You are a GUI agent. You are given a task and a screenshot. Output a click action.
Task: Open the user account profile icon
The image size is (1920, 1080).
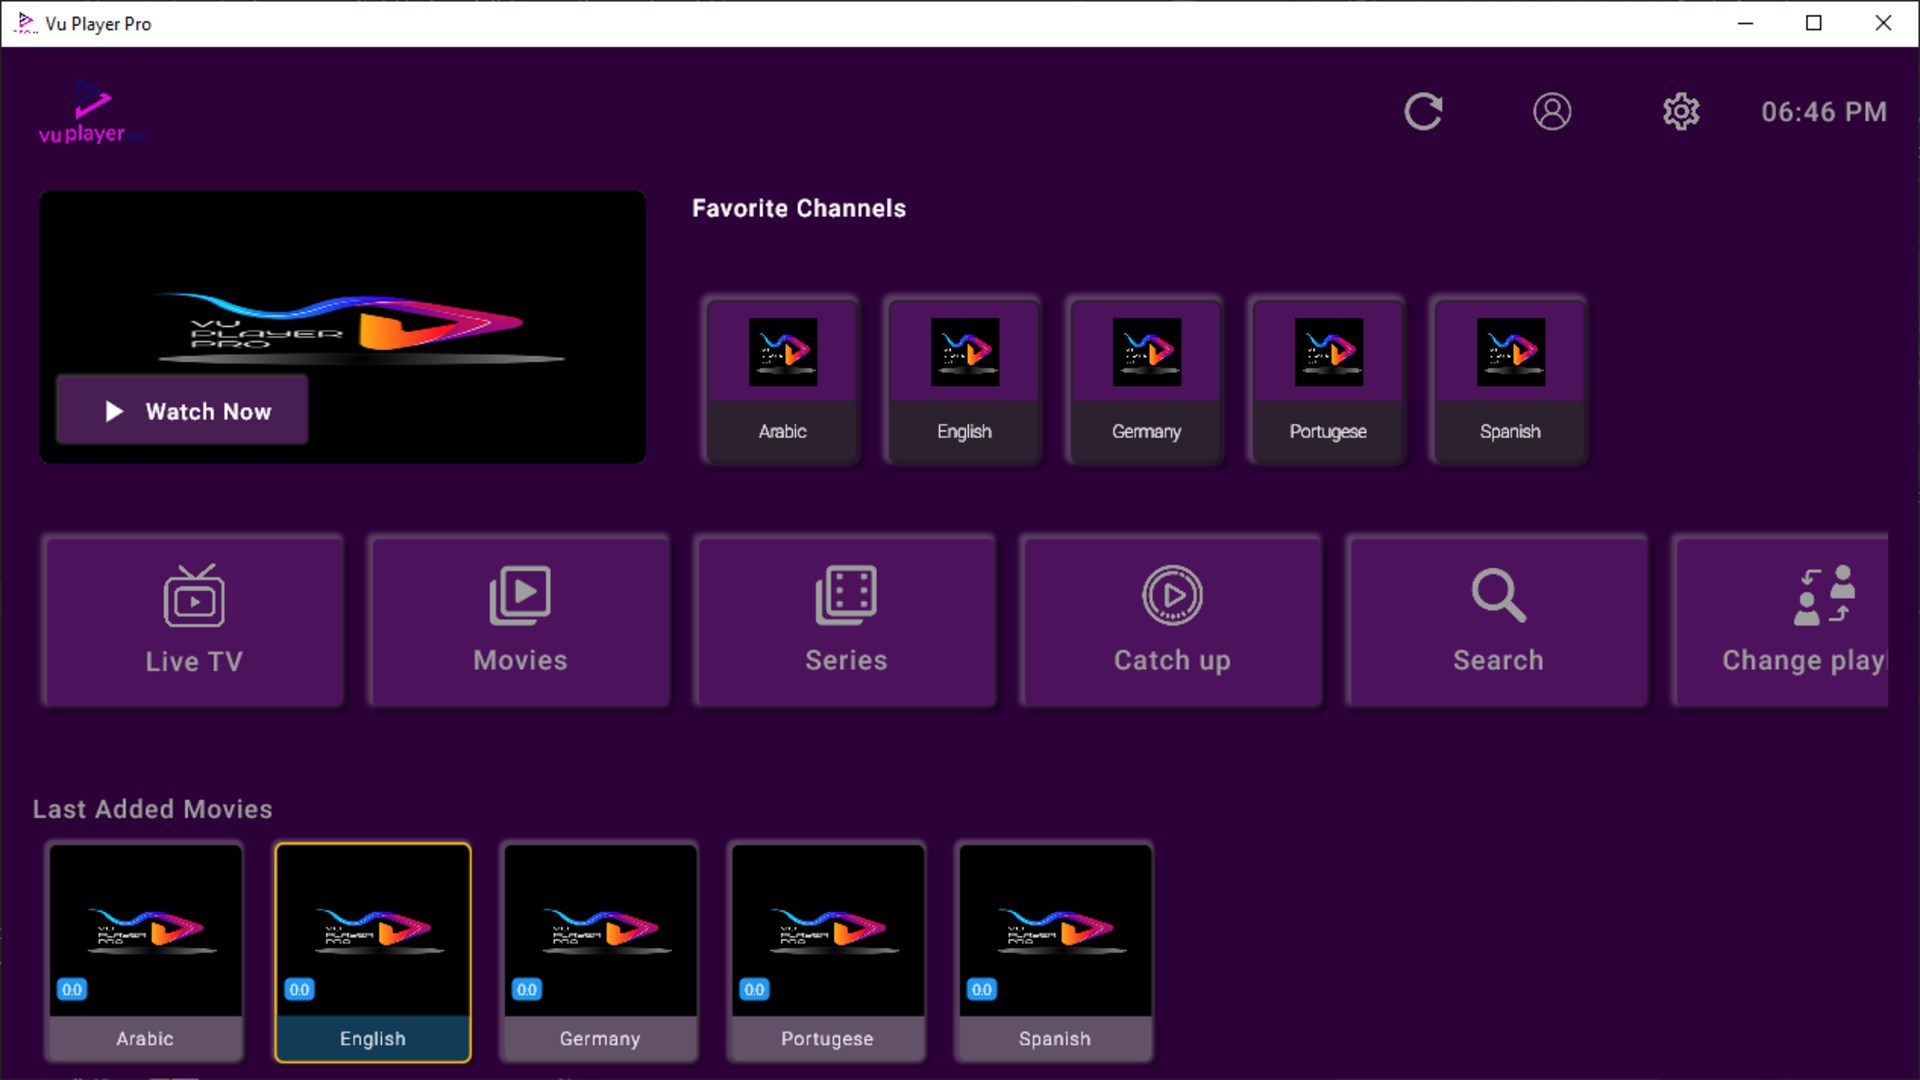point(1552,112)
